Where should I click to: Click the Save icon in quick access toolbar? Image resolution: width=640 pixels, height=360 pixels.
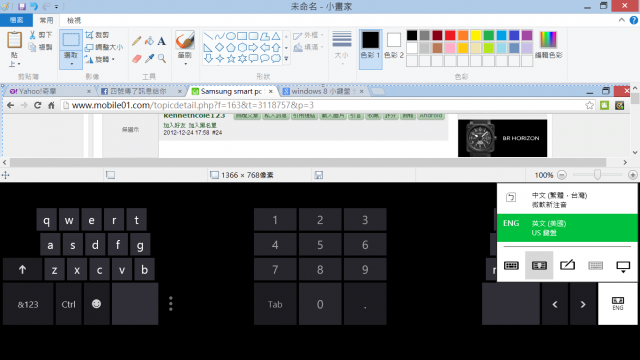(x=22, y=6)
